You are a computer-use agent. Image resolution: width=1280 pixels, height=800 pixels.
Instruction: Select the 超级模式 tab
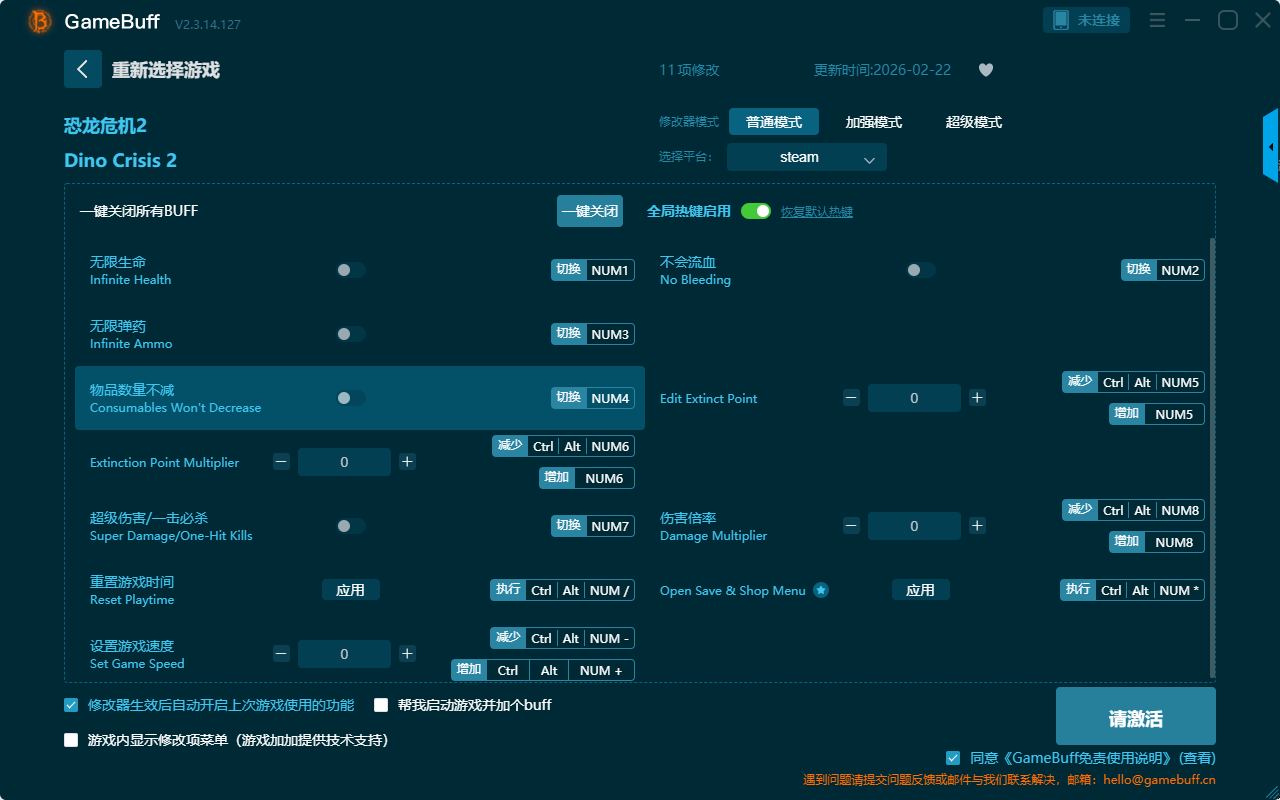(x=973, y=122)
